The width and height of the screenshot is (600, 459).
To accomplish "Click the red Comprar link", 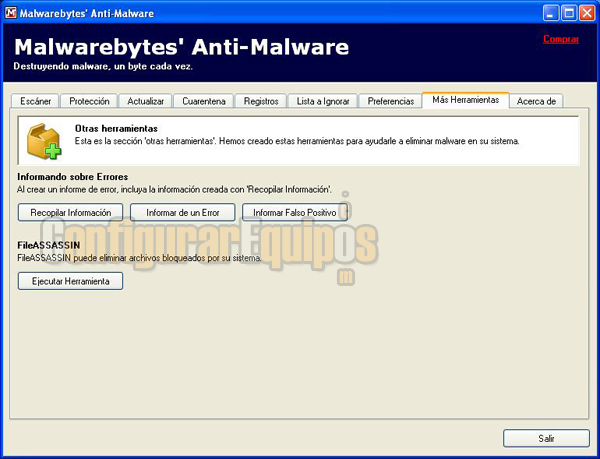I will pyautogui.click(x=561, y=39).
